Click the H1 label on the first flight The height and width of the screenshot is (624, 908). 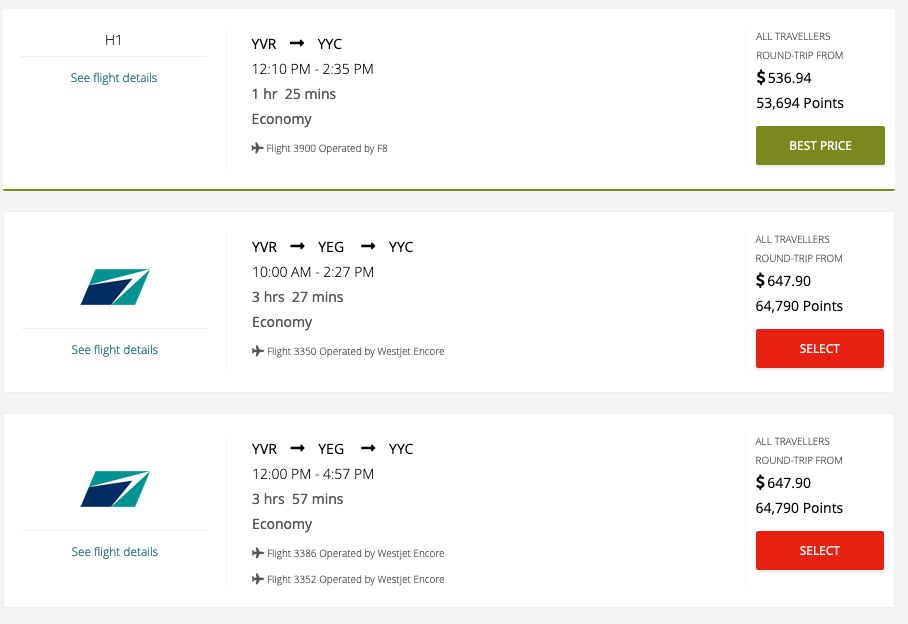click(x=113, y=40)
